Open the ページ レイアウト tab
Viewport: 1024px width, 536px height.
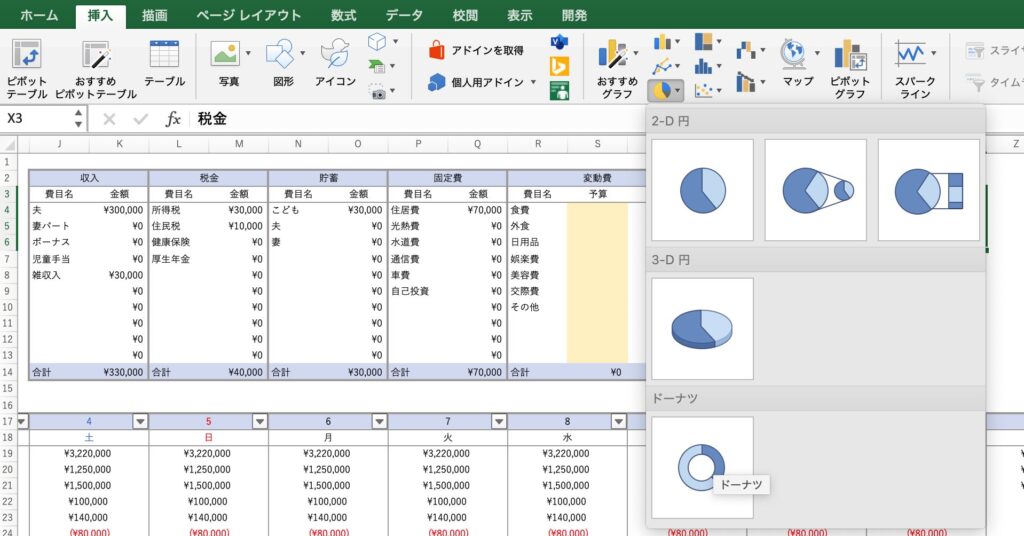click(248, 15)
